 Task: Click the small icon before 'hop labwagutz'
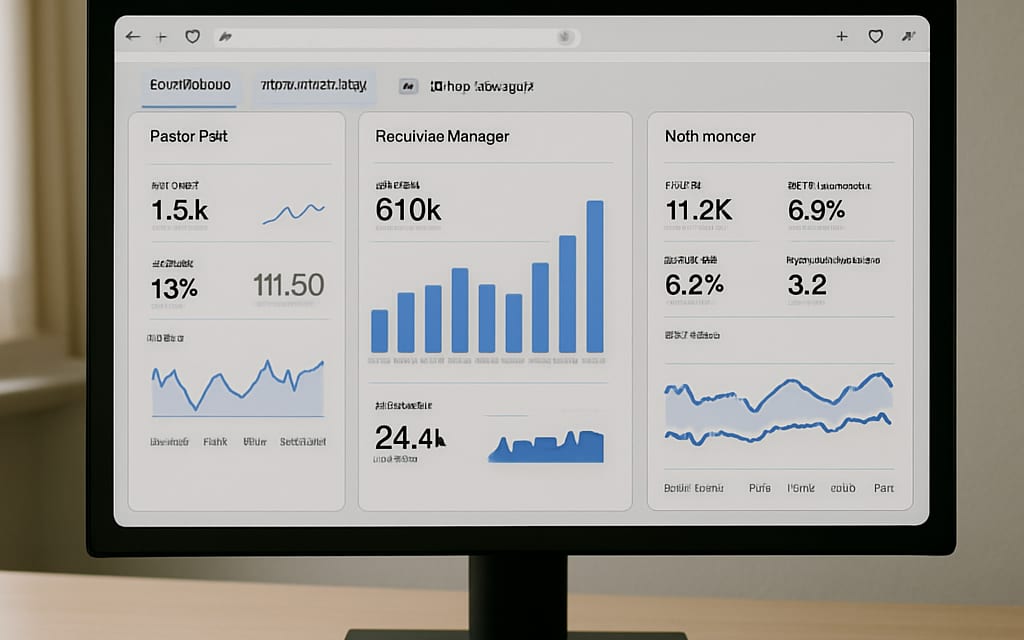coord(408,86)
